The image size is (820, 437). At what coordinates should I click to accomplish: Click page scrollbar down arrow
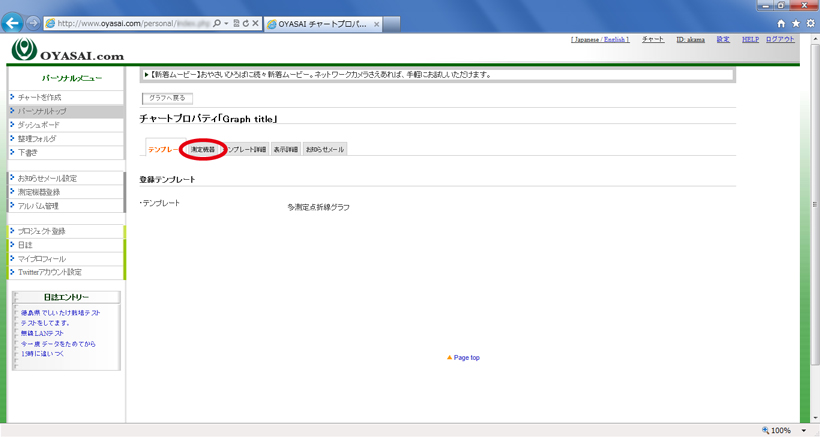pos(815,419)
